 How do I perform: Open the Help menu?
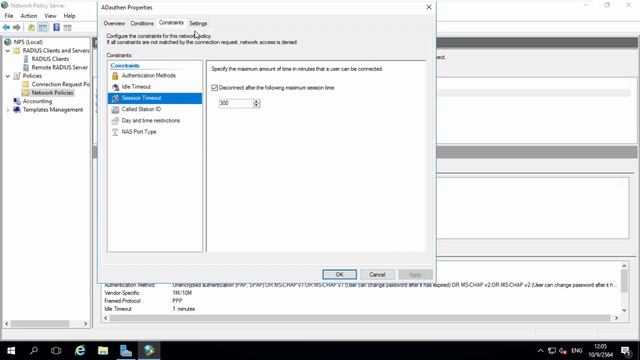69,16
